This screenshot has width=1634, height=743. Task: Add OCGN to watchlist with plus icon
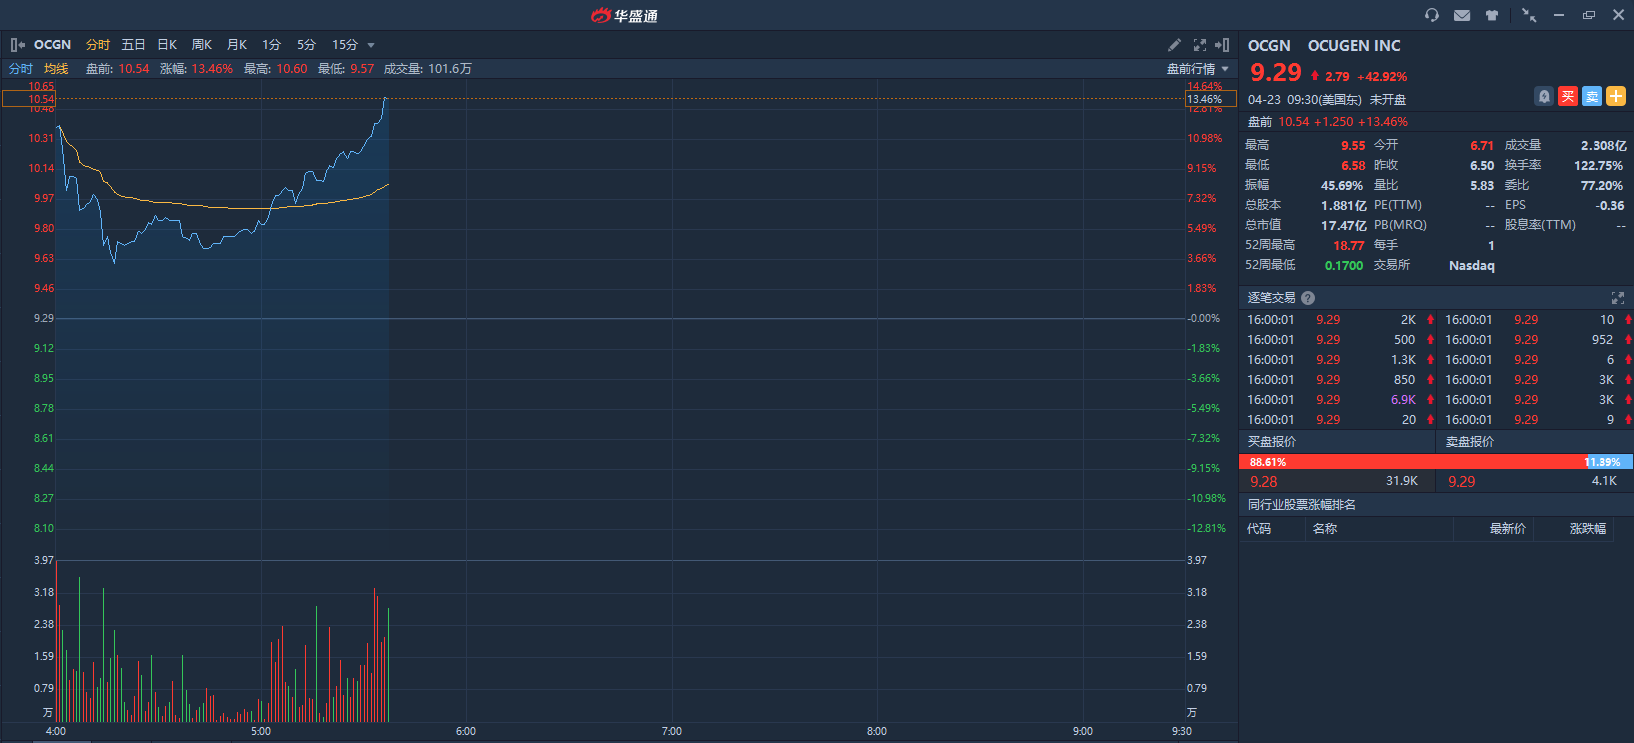pos(1616,96)
